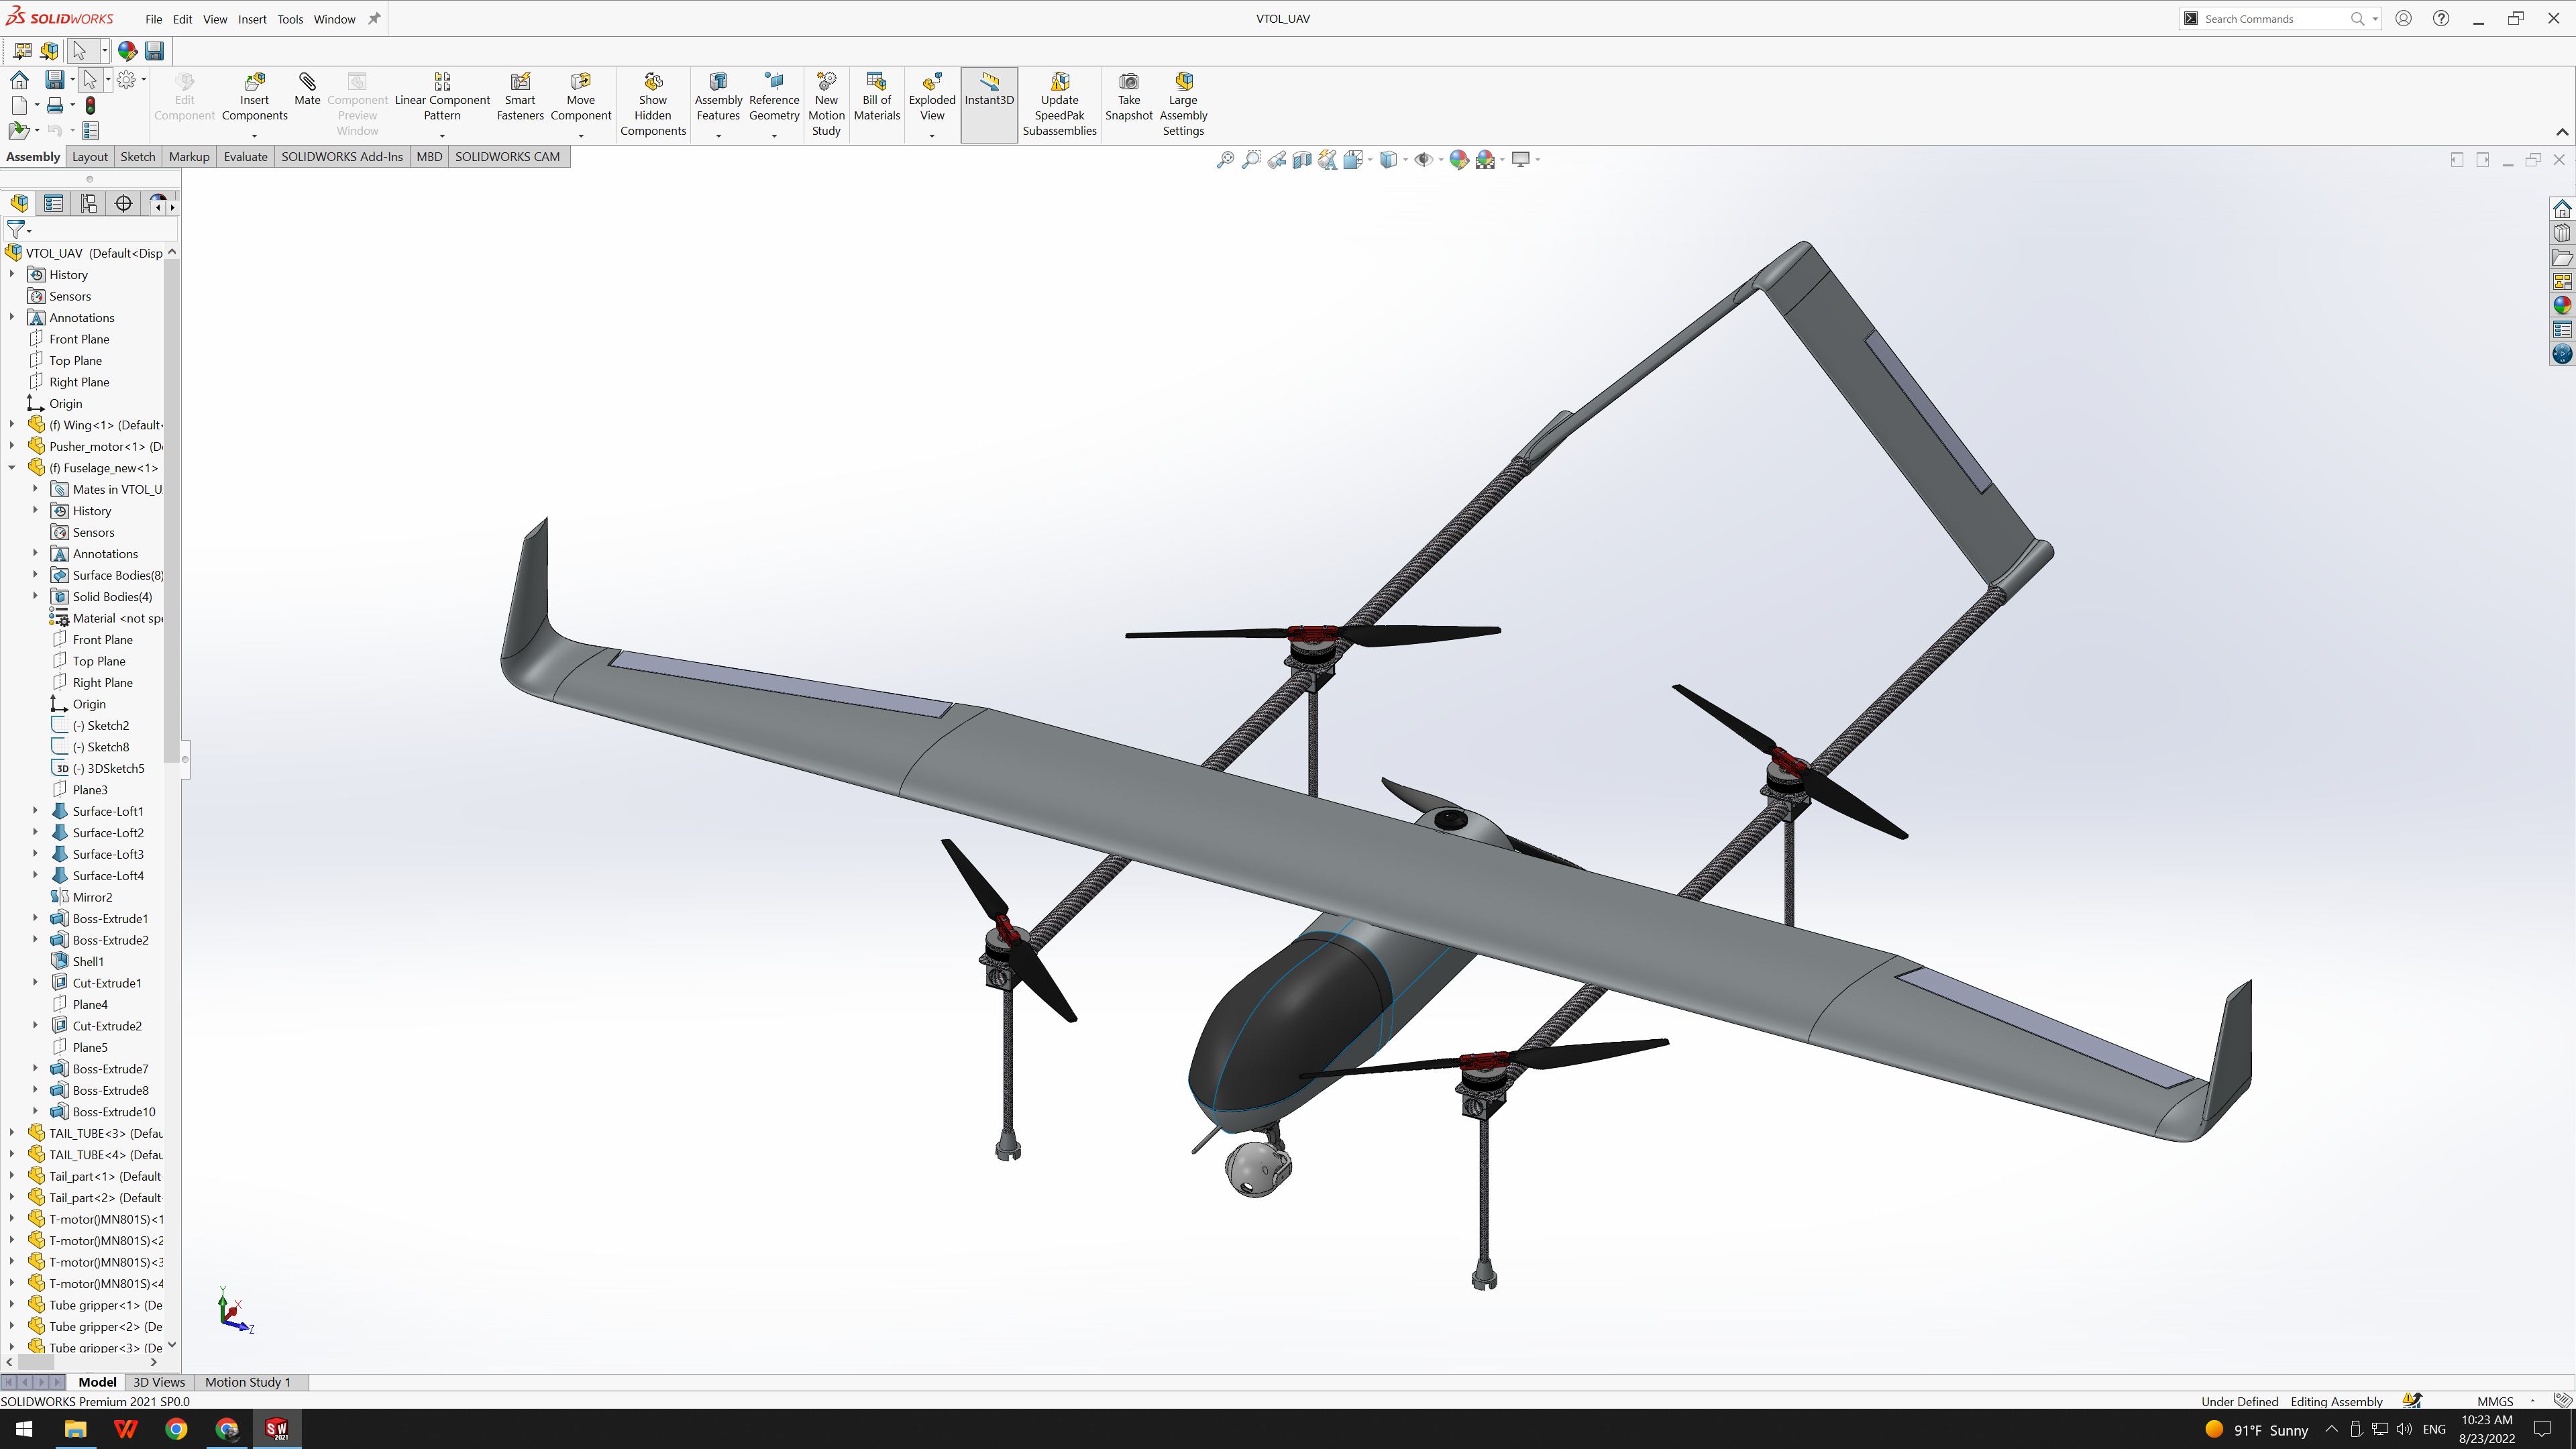This screenshot has height=1449, width=2576.
Task: Open the ConfigurationManager tab icon
Action: pyautogui.click(x=89, y=204)
